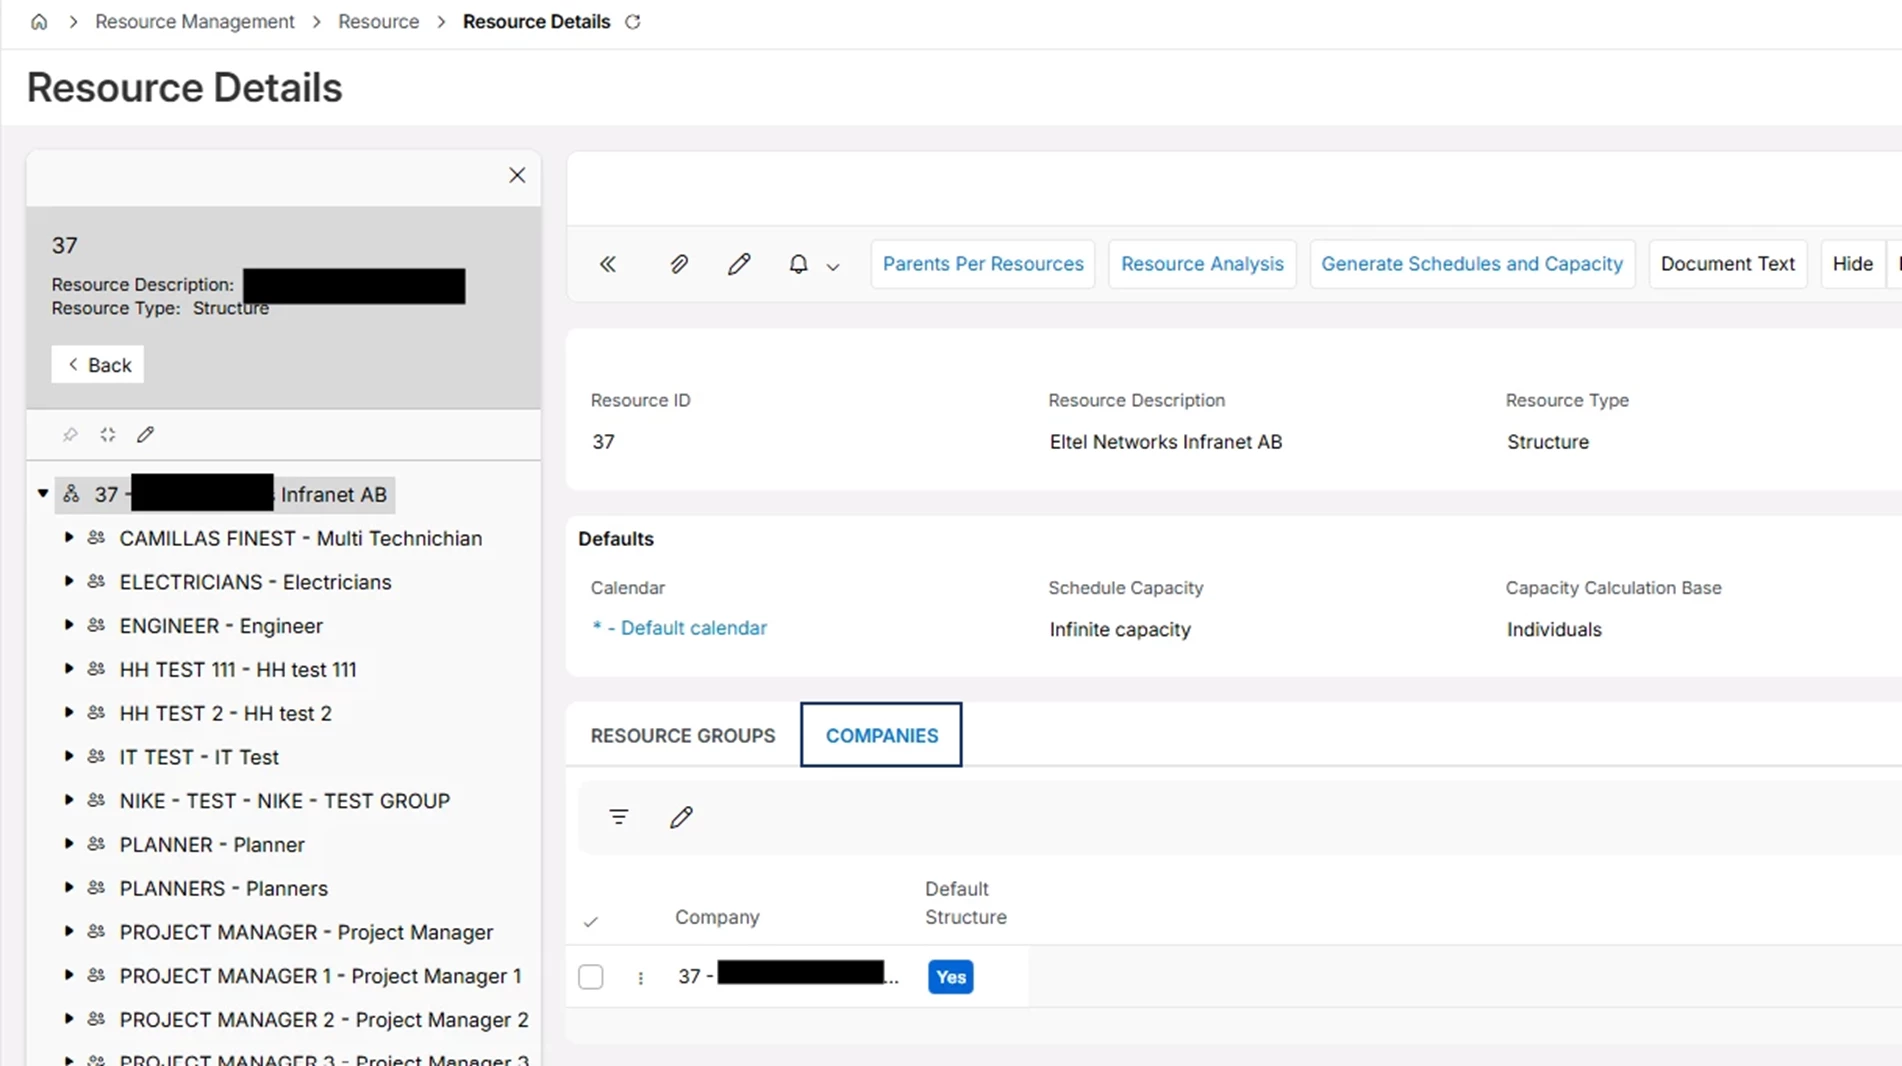Toggle the Yes badge under Default Structure

tap(950, 977)
